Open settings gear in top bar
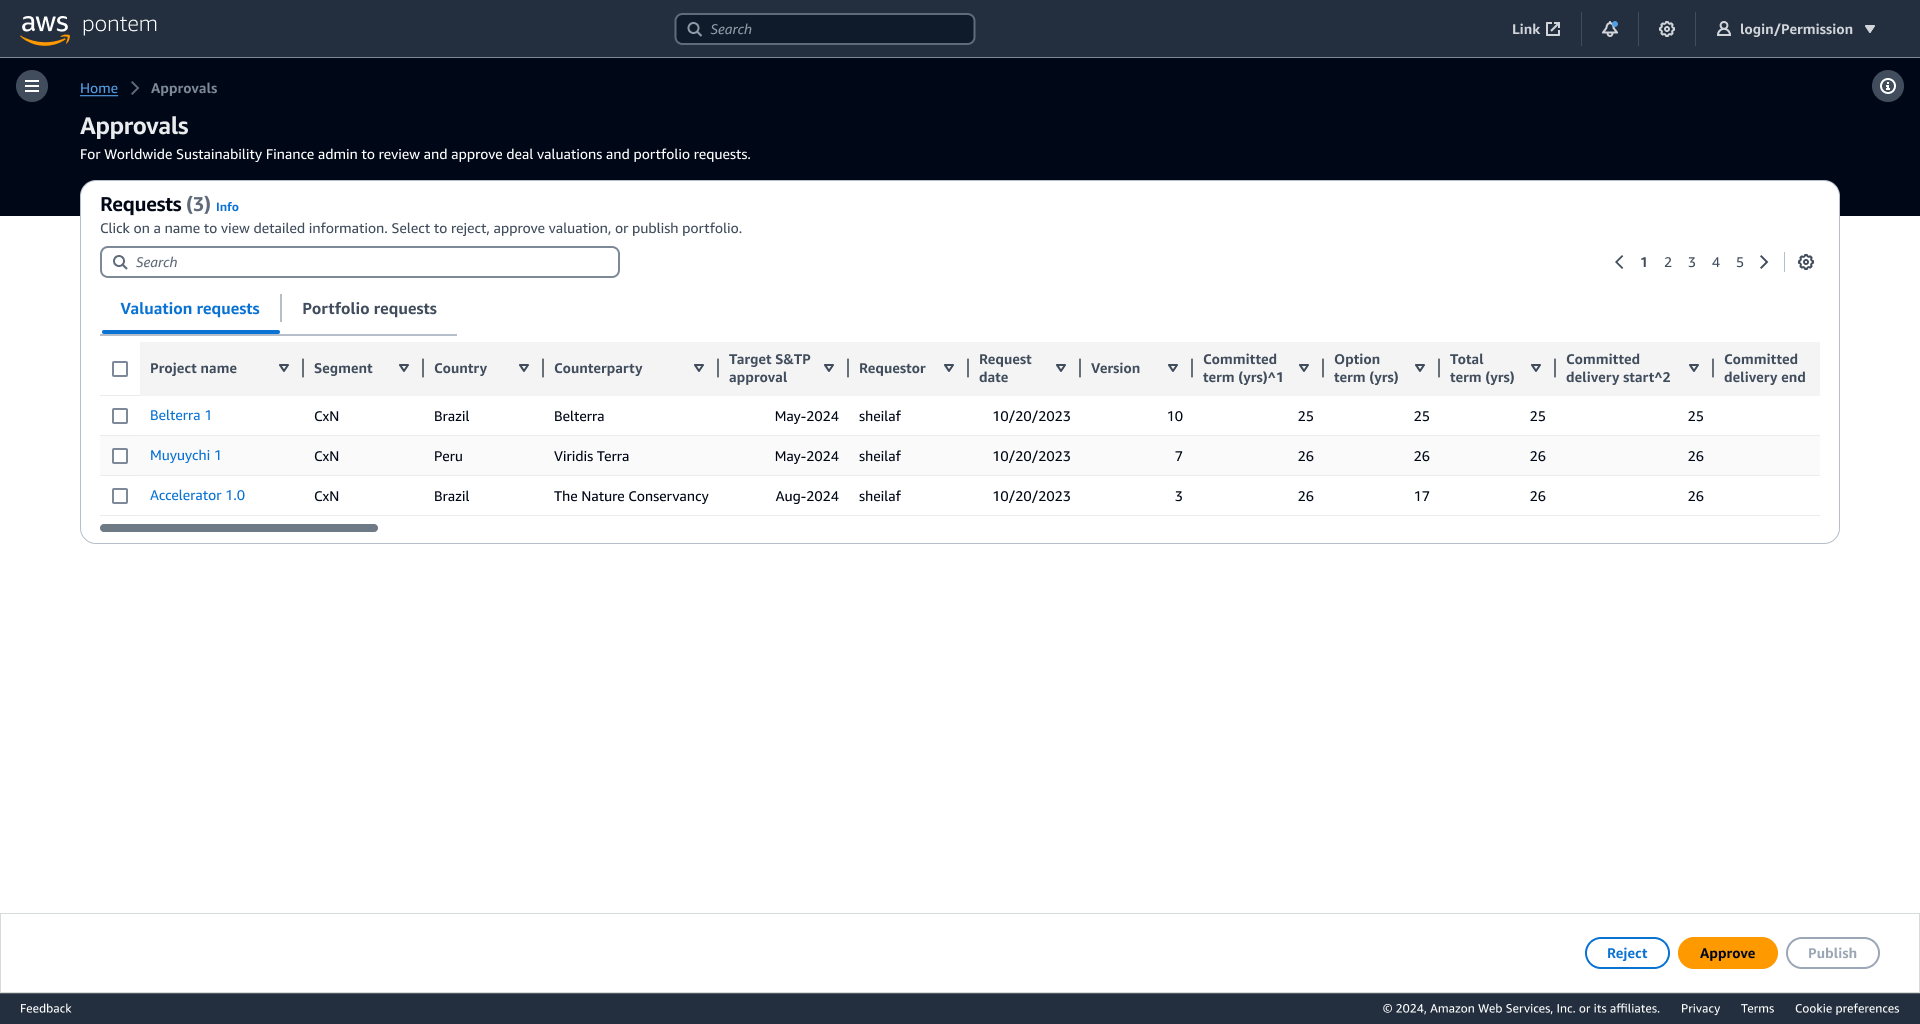This screenshot has height=1024, width=1920. click(x=1667, y=29)
